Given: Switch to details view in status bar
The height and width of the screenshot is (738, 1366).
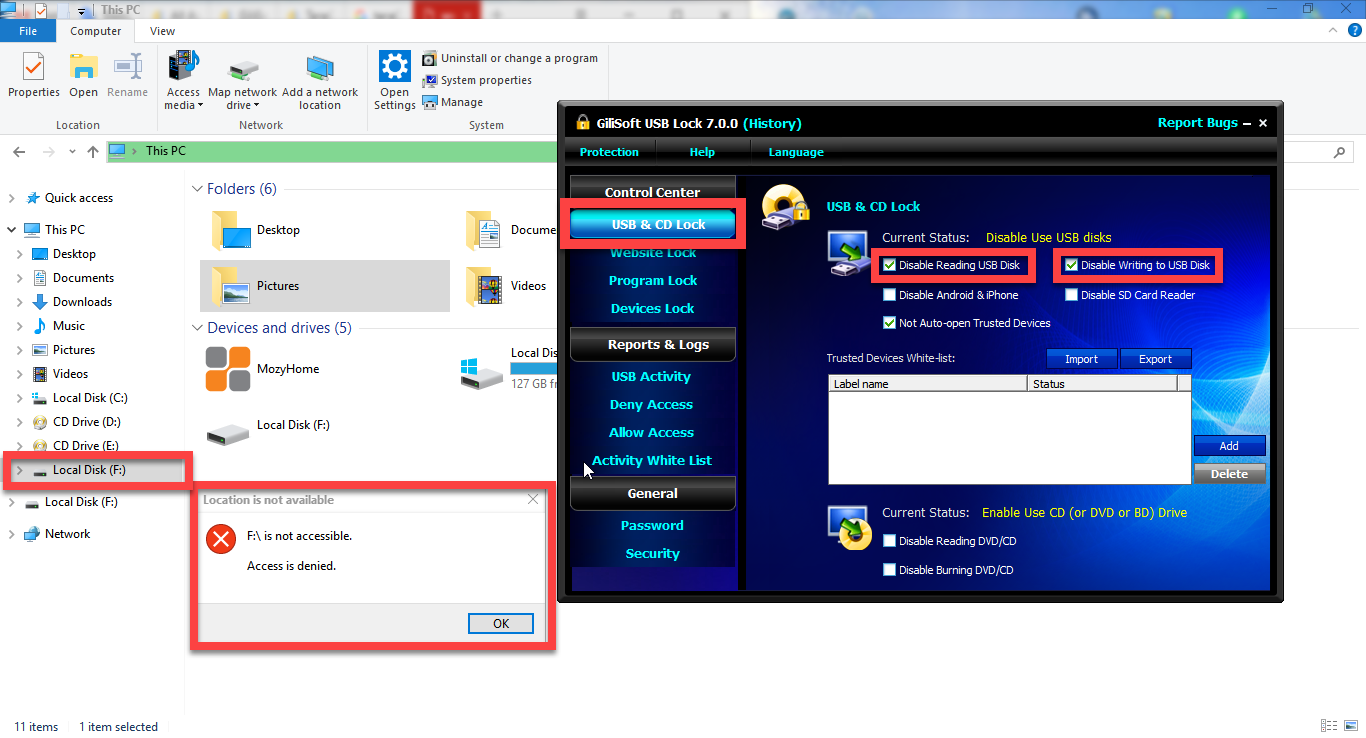Looking at the screenshot, I should [1329, 726].
